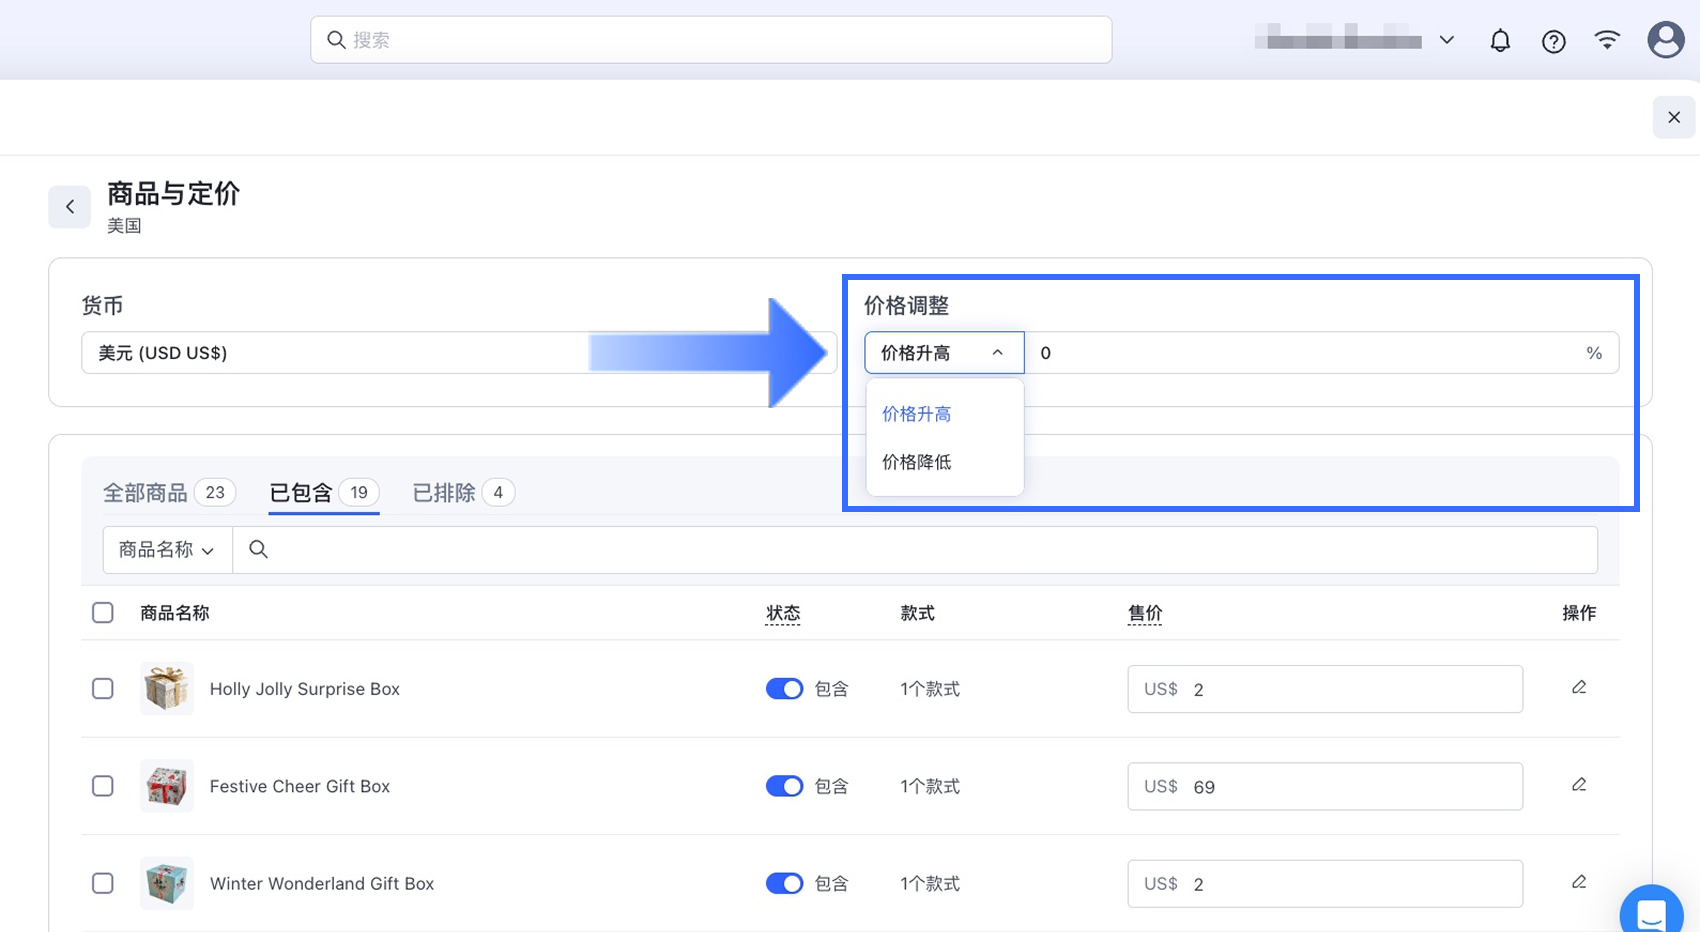Click 1个款式 in Holly Jolly row
The image size is (1700, 932).
coord(930,689)
